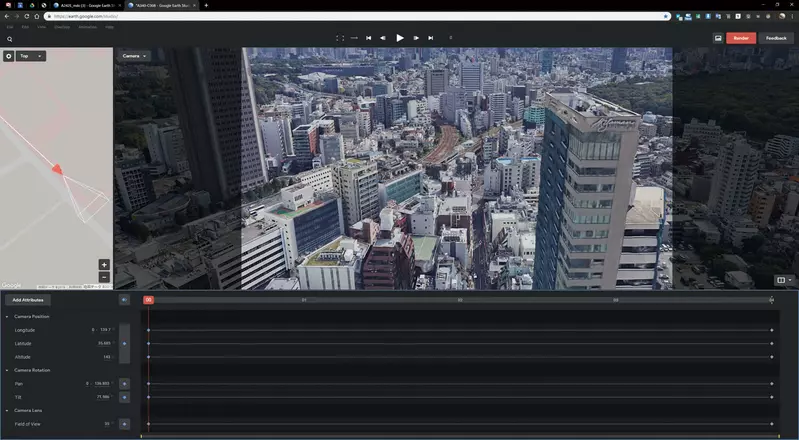Screen dimensions: 799x440
Task: Click the Play button in playback controls
Action: click(400, 38)
